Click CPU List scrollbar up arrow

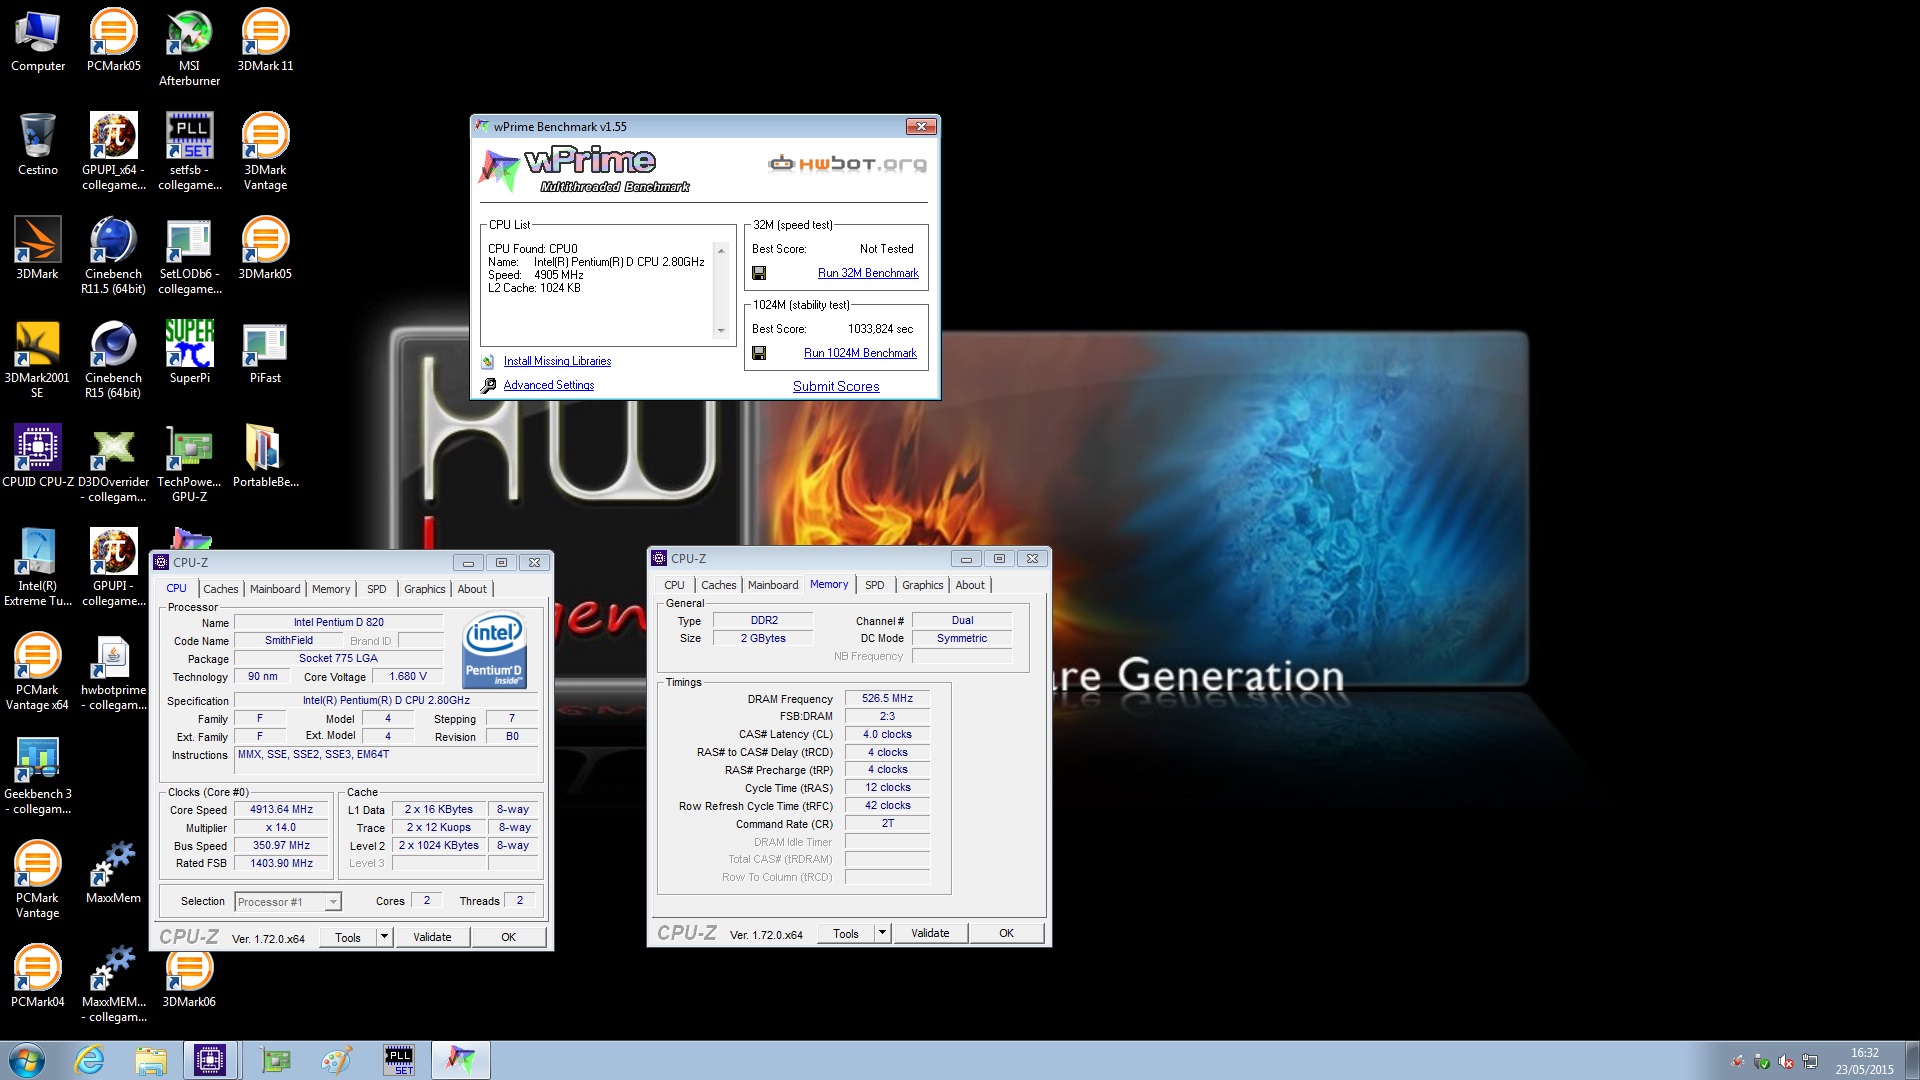pos(721,249)
